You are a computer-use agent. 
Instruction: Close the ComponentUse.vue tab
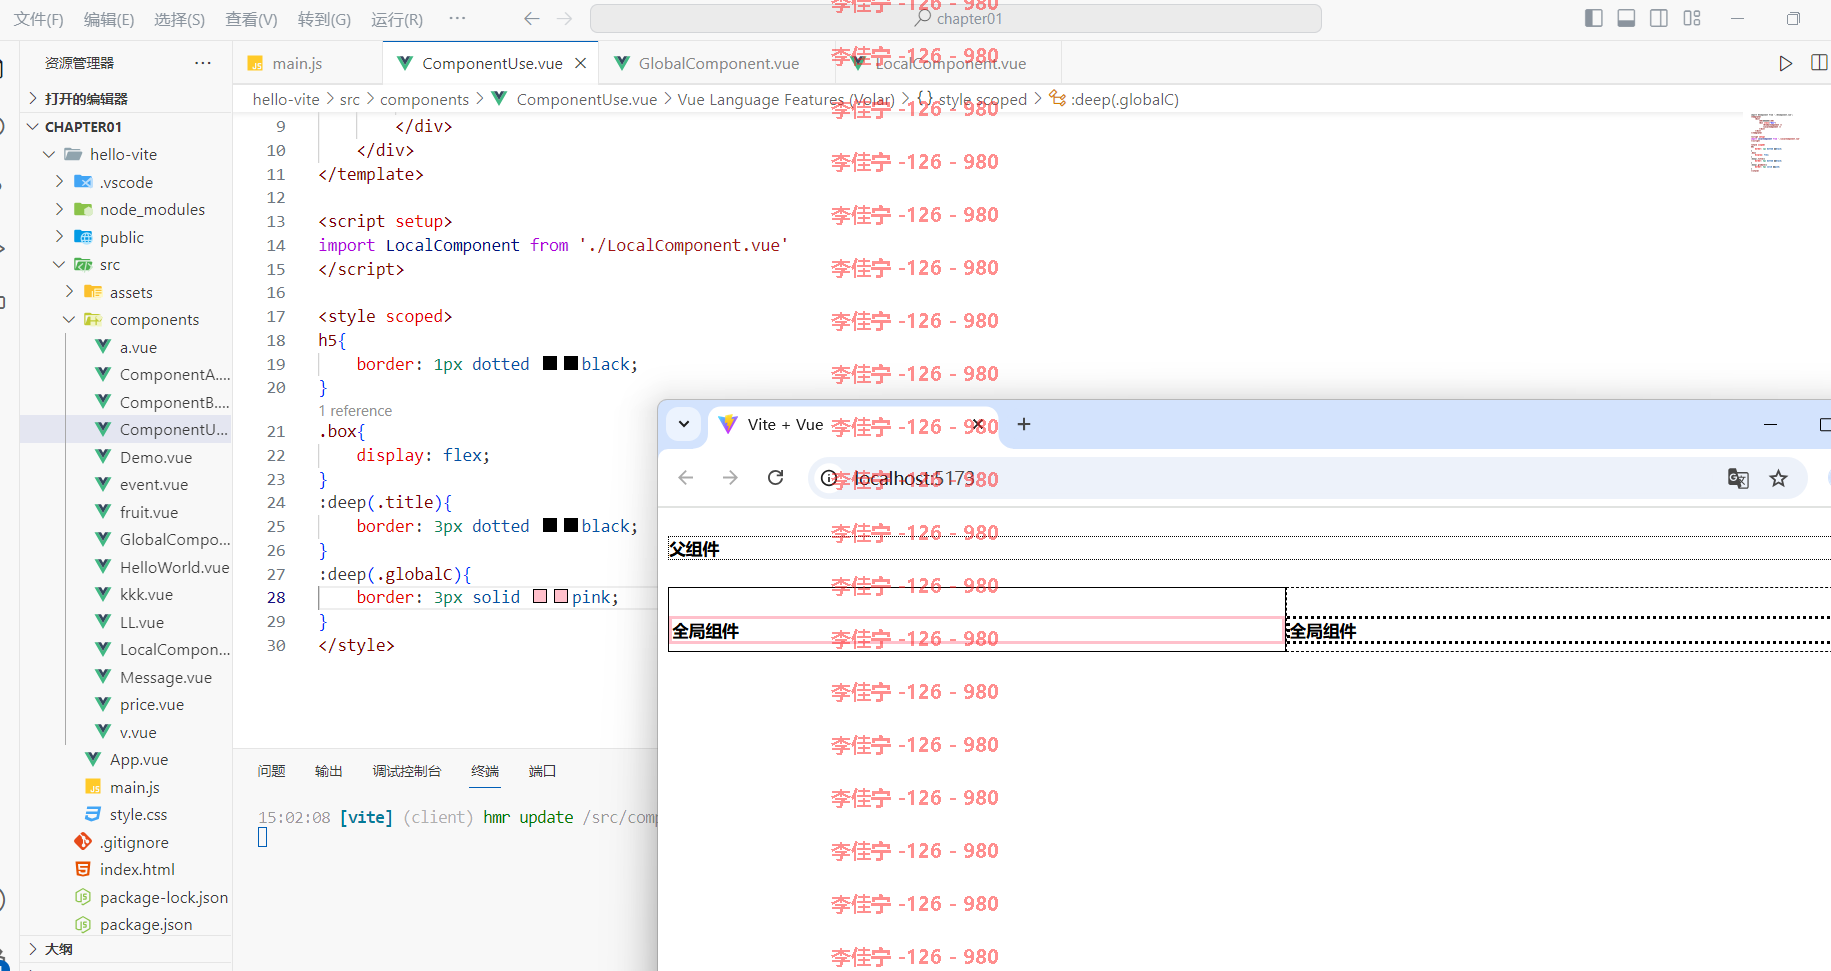[x=580, y=63]
